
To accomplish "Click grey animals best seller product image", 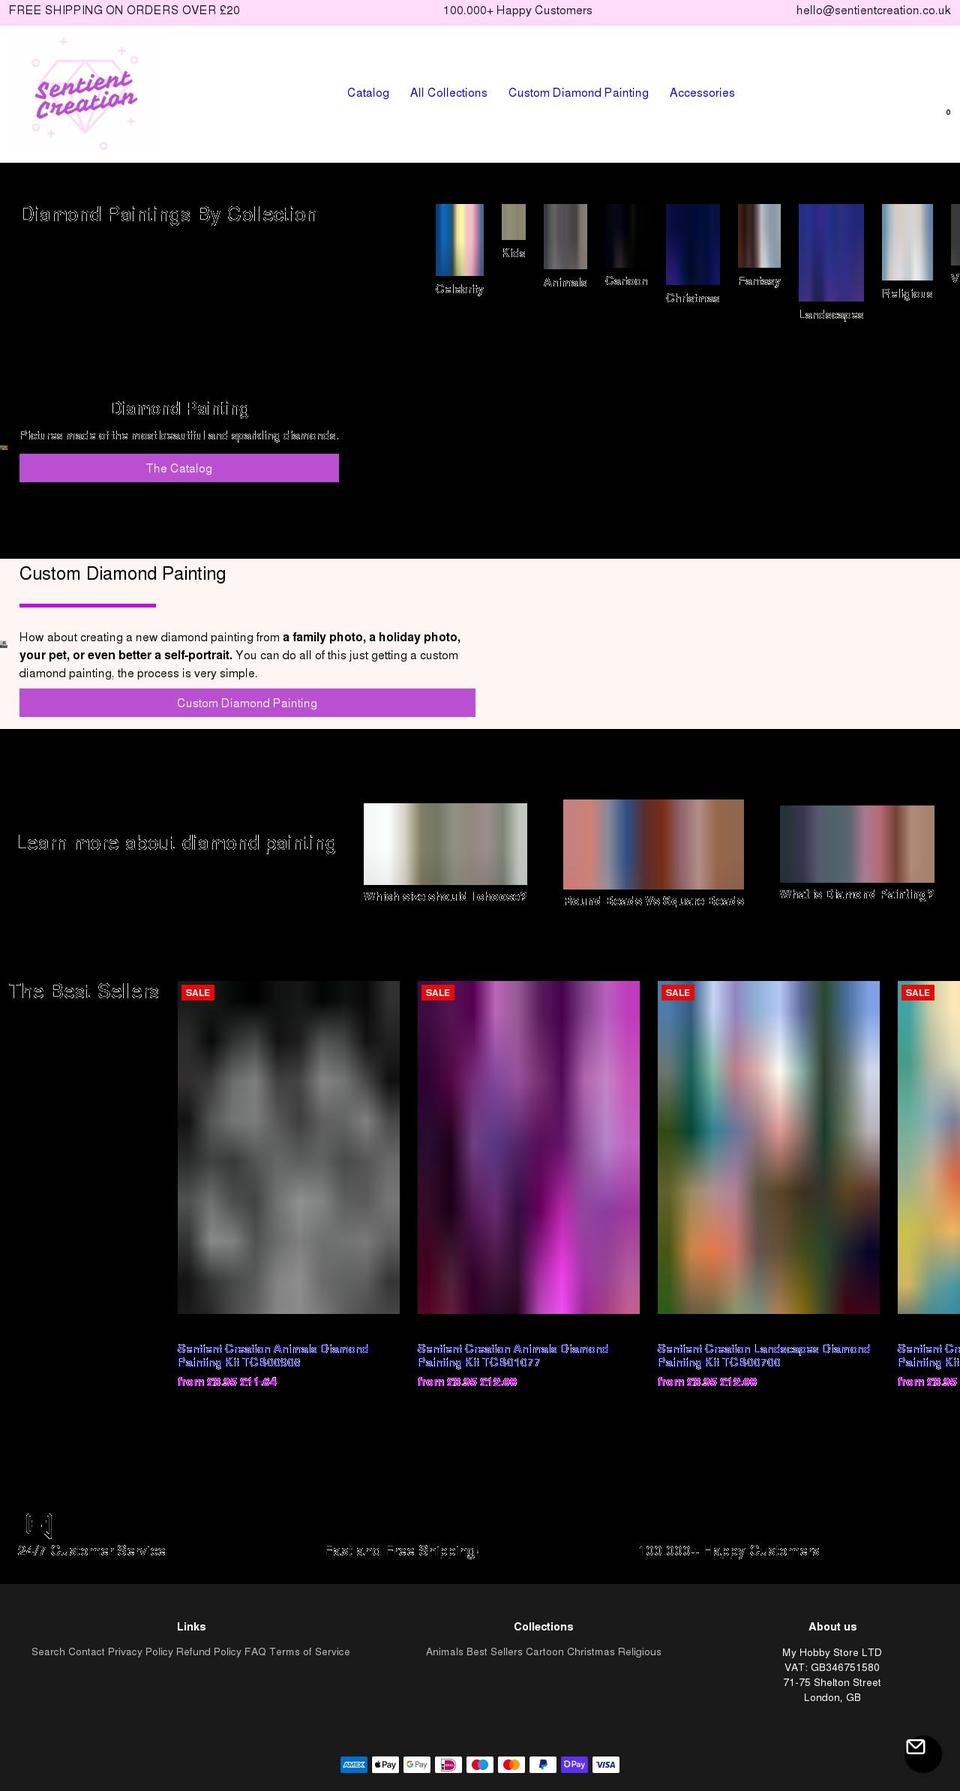I will point(288,1147).
